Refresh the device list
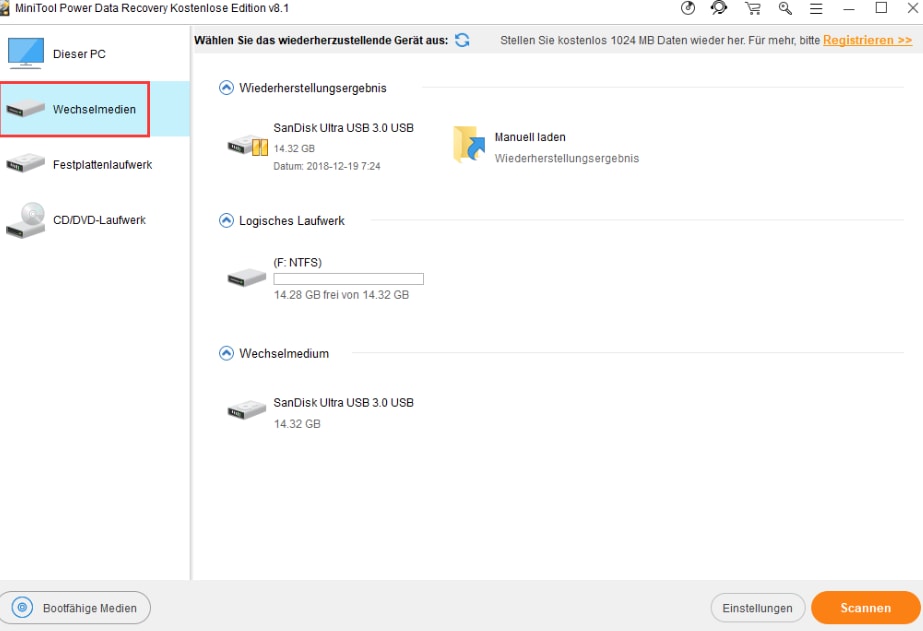This screenshot has height=631, width=923. (462, 40)
